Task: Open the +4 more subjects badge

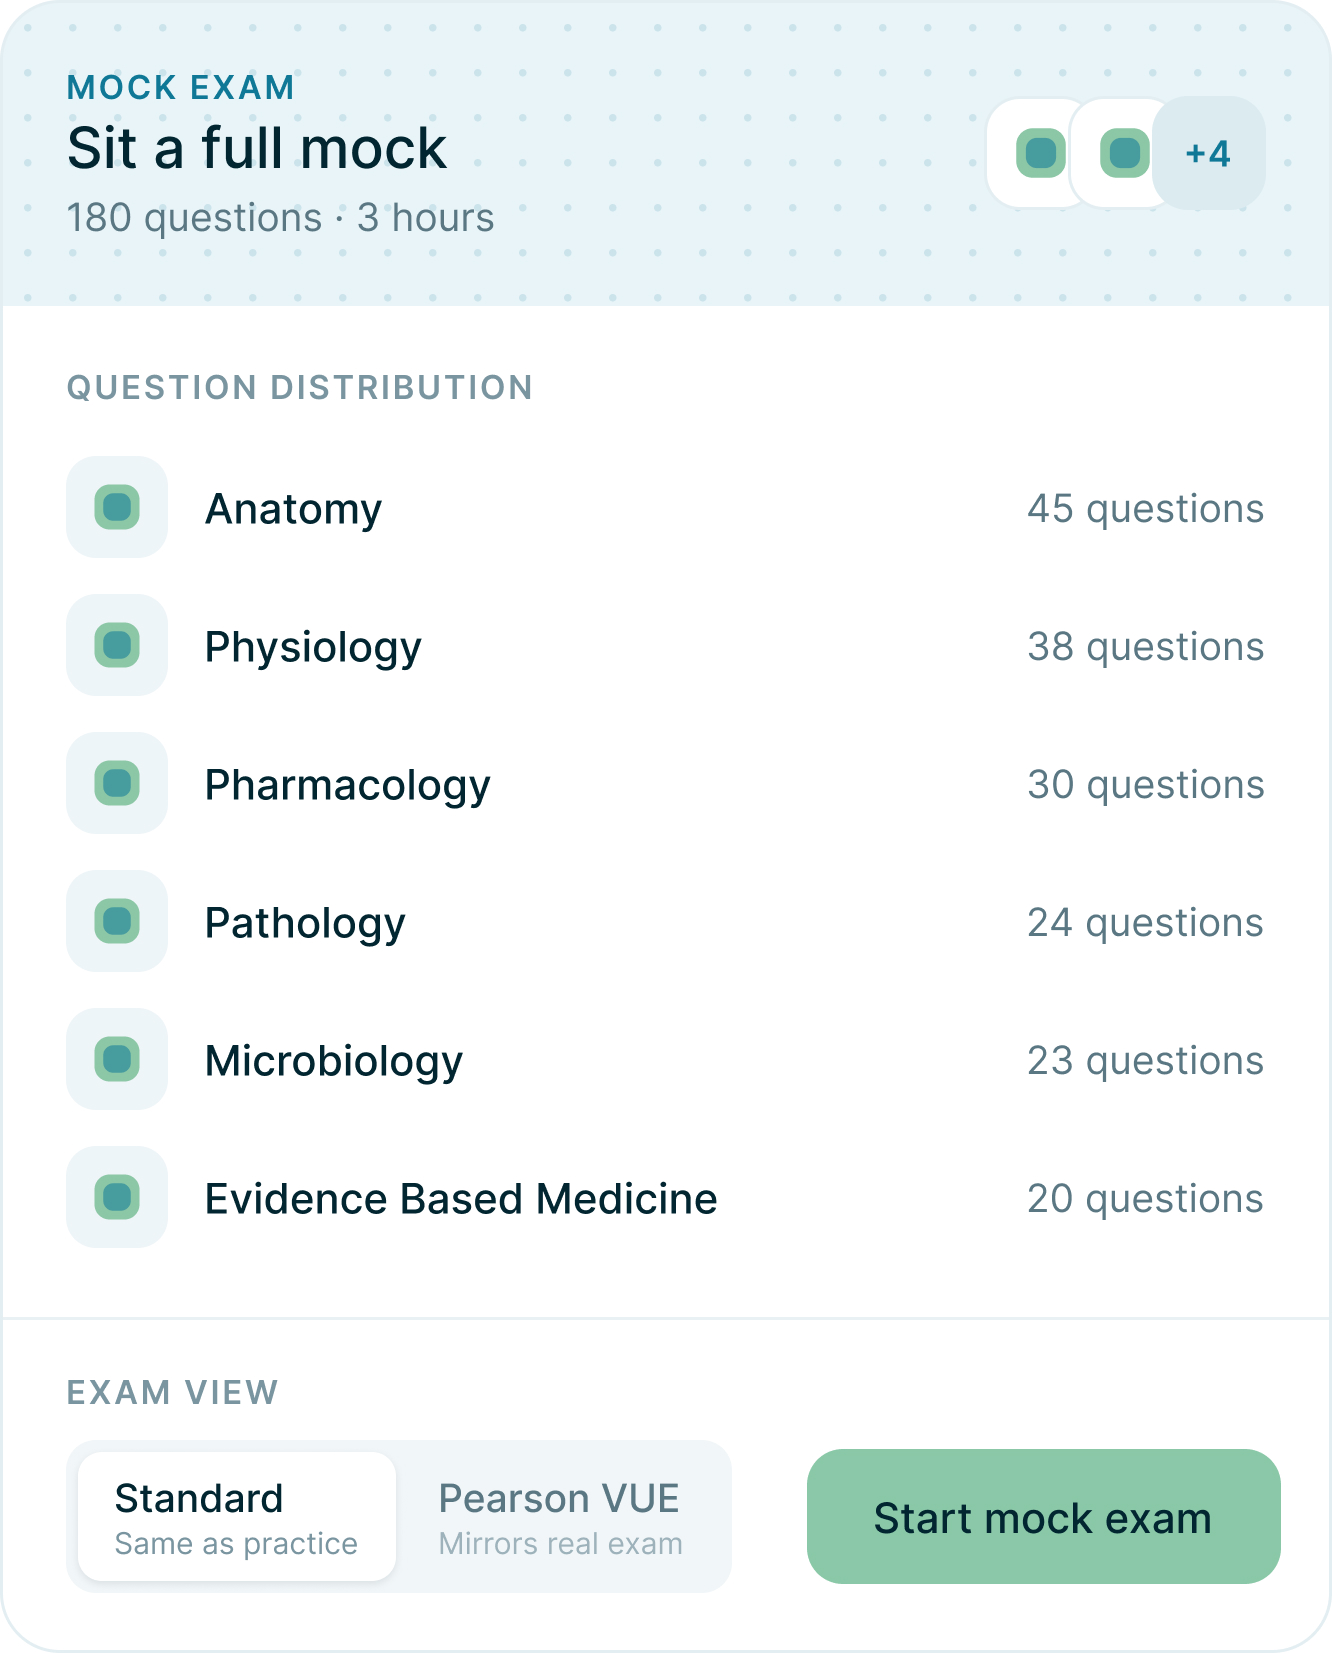Action: coord(1208,153)
